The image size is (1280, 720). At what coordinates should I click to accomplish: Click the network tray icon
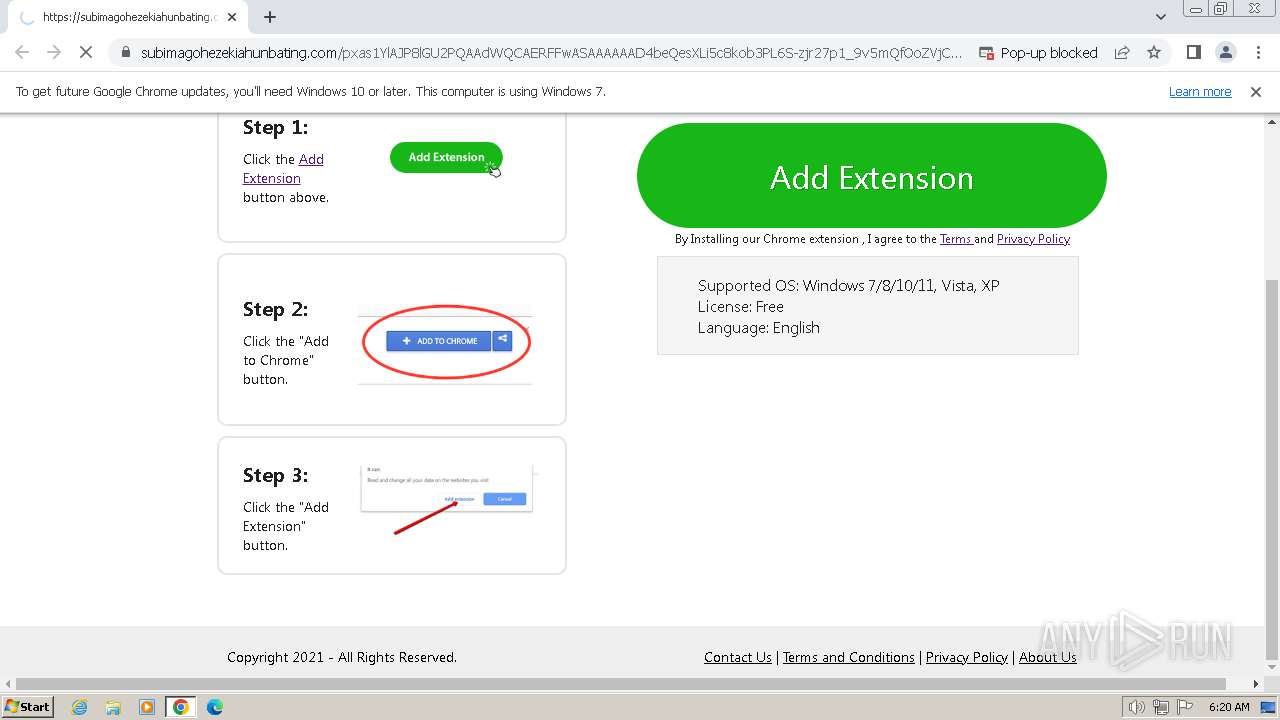coord(1161,707)
